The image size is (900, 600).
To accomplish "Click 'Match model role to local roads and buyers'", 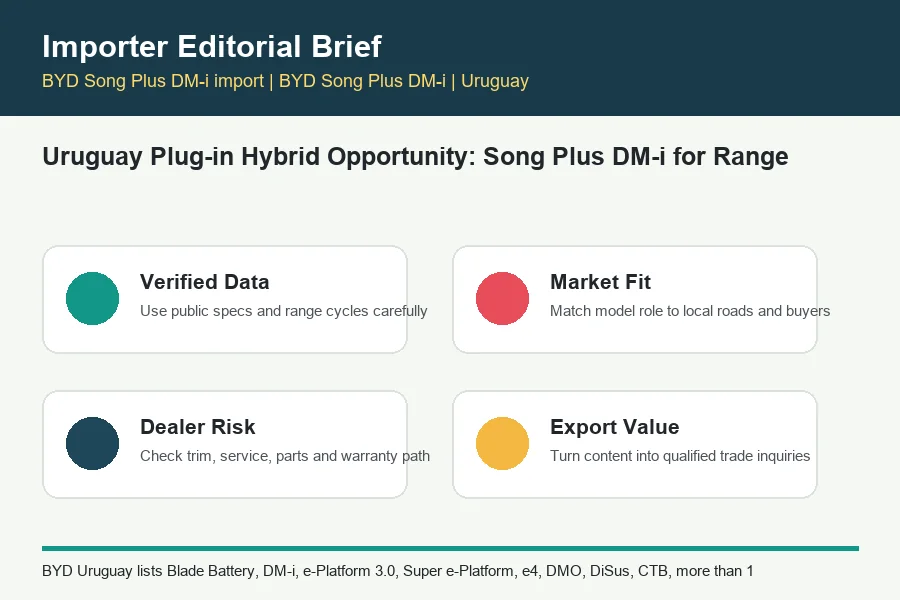I will pos(690,311).
